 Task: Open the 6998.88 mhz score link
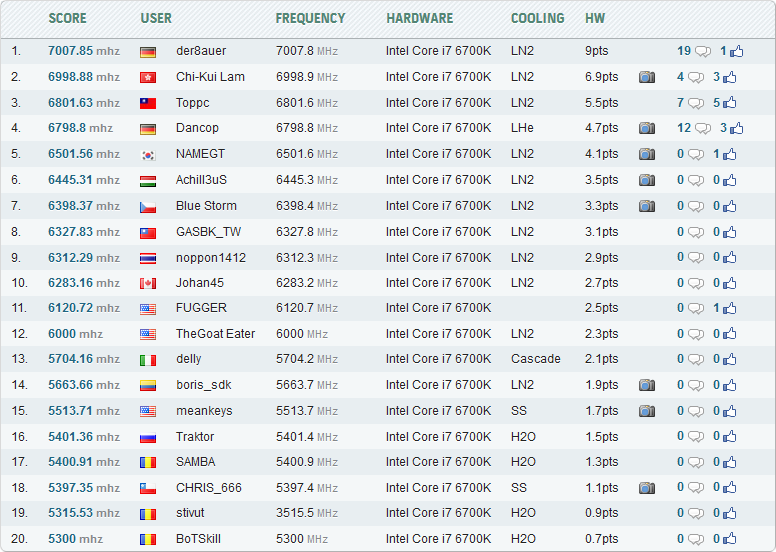tap(84, 77)
